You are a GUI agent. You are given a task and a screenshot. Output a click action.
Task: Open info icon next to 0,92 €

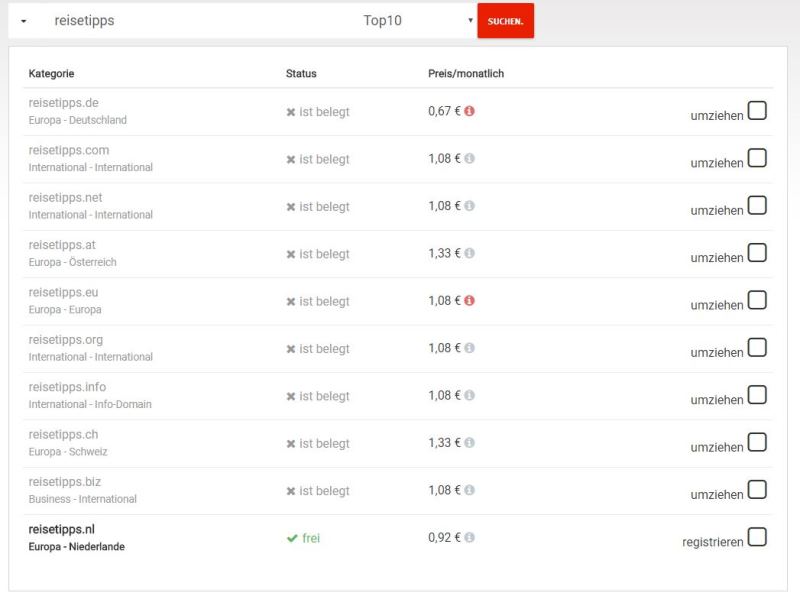tap(469, 537)
